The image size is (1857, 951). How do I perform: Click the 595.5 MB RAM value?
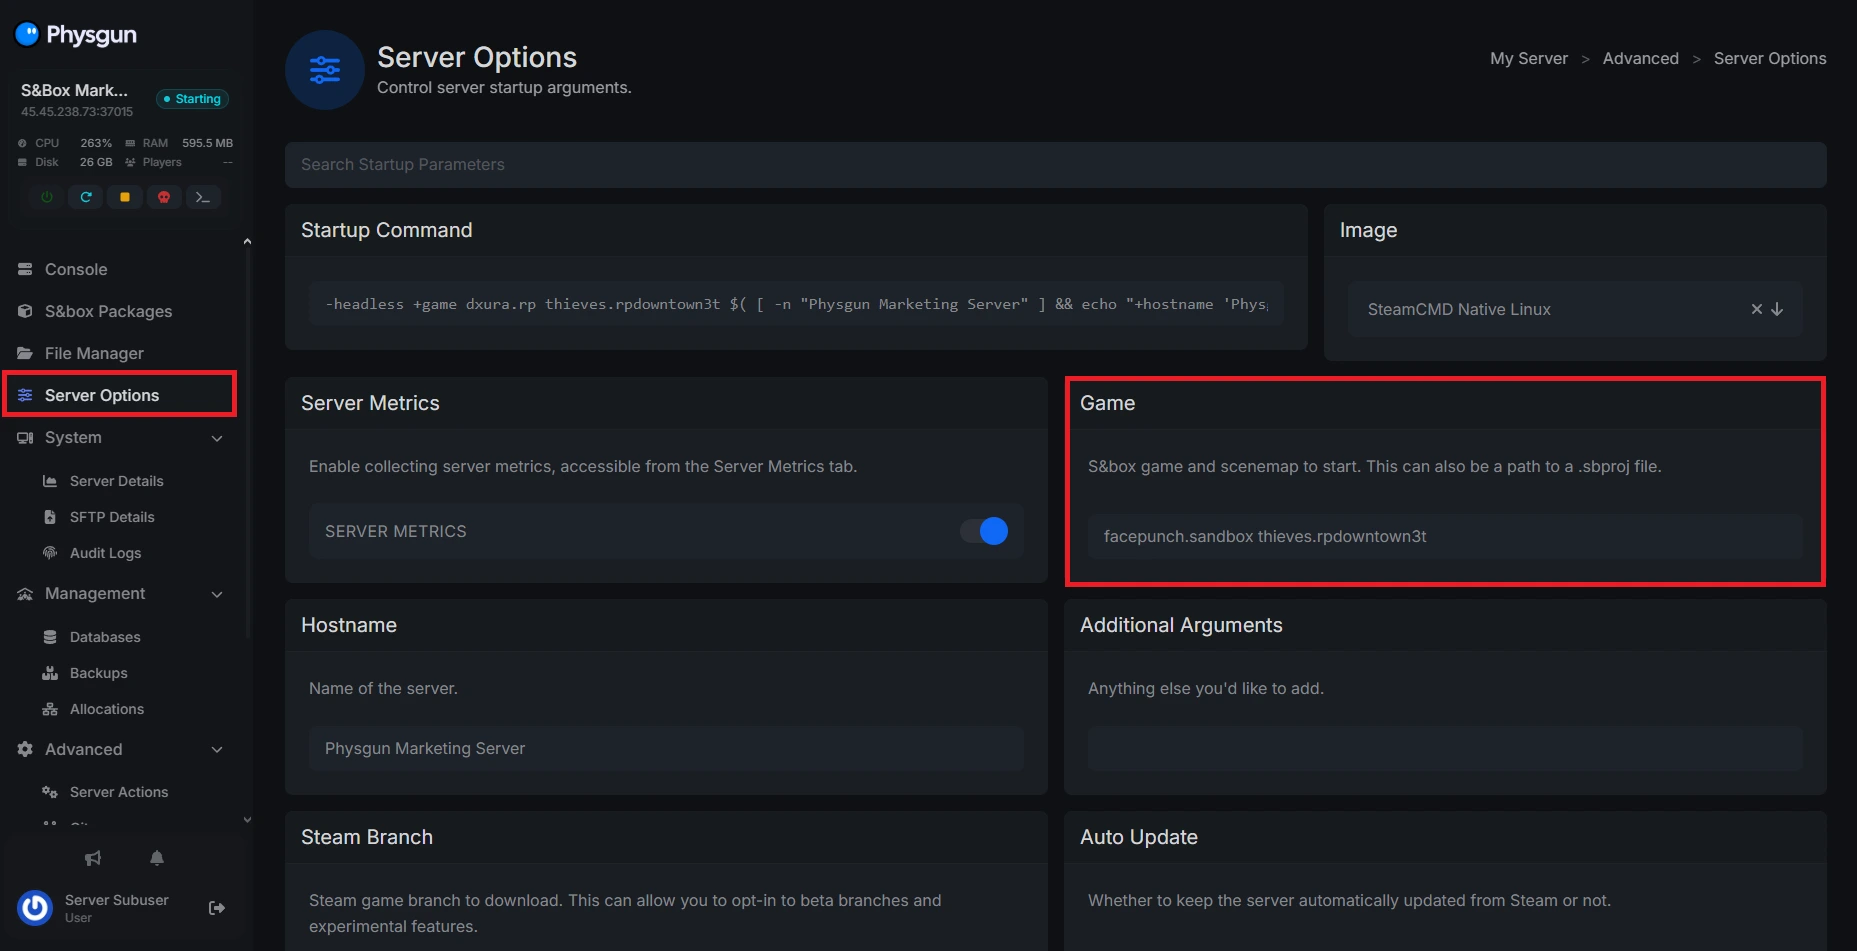[207, 143]
